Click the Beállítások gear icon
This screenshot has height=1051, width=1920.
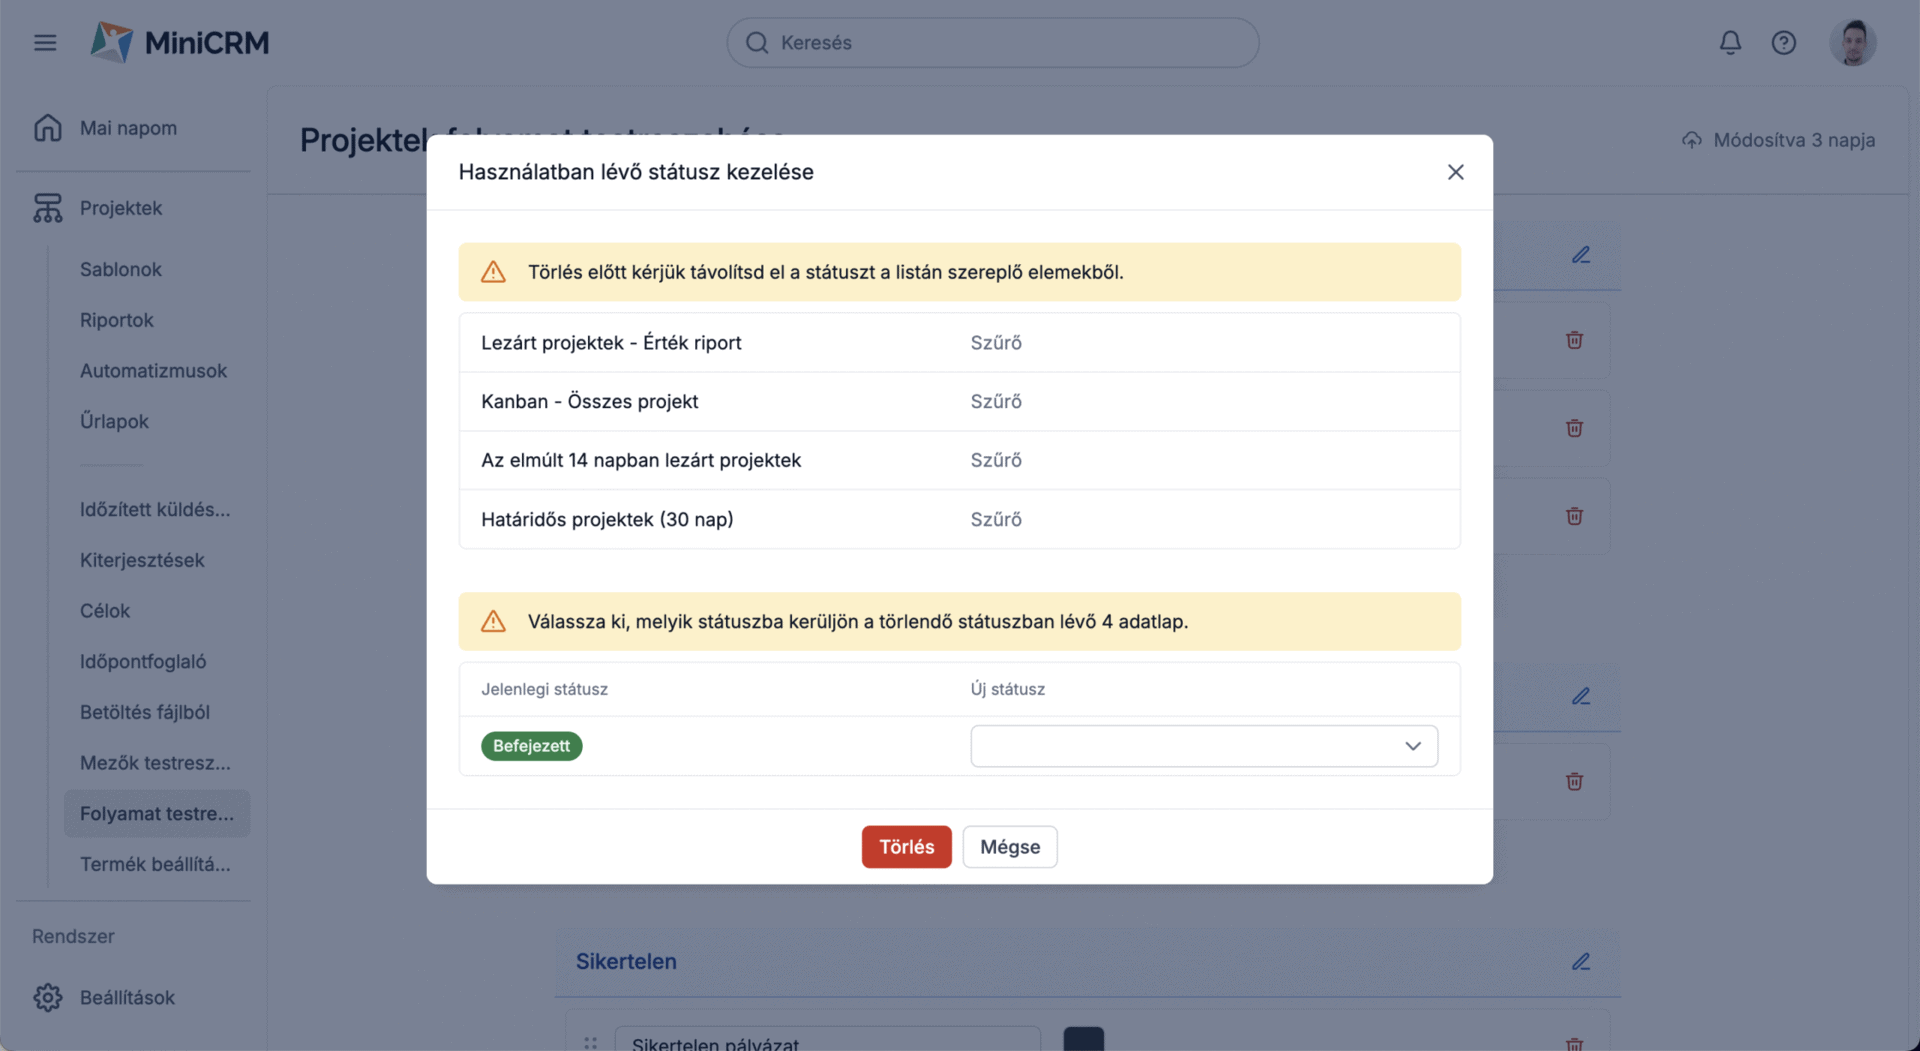click(x=47, y=997)
